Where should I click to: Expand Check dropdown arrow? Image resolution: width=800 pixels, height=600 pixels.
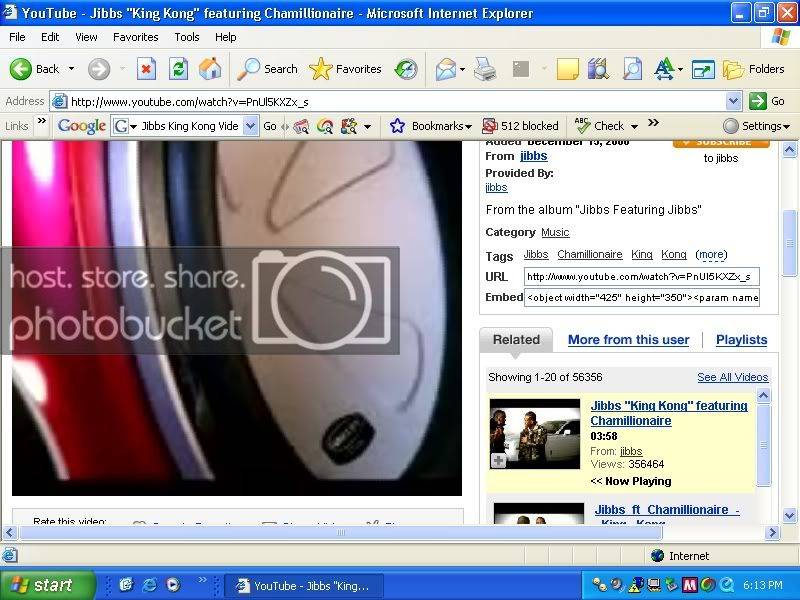pos(634,127)
